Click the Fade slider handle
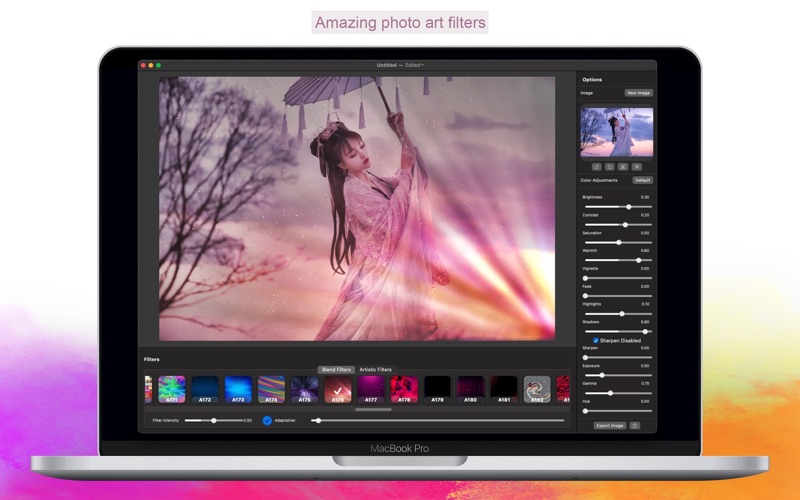The image size is (800, 500). point(585,296)
